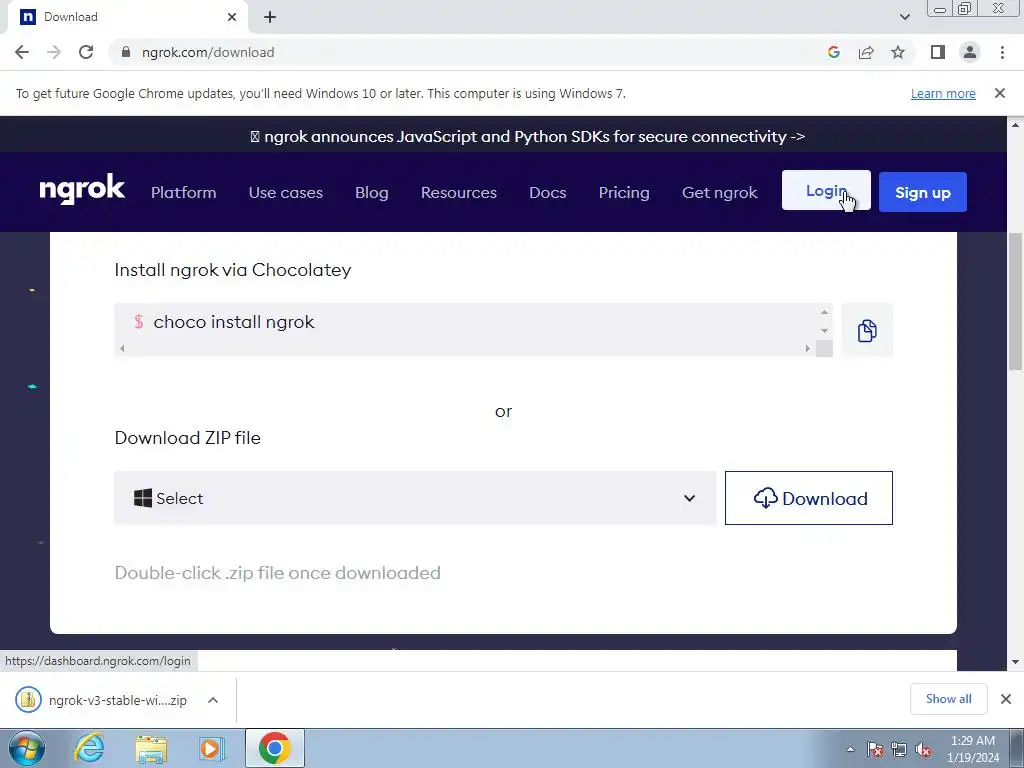
Task: Open Action Center flag icon
Action: [x=875, y=749]
